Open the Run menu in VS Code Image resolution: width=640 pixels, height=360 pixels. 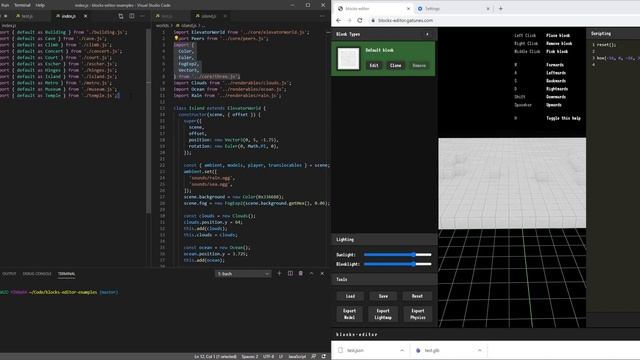(x=5, y=5)
